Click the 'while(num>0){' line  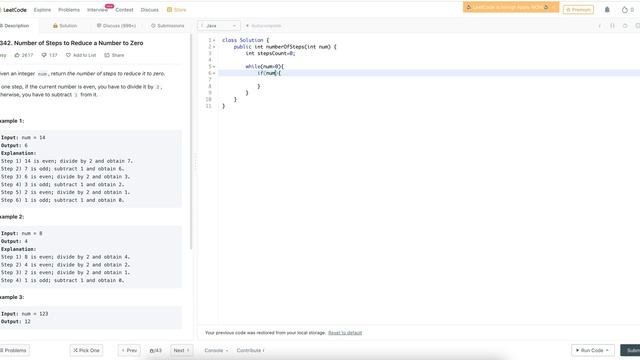264,67
